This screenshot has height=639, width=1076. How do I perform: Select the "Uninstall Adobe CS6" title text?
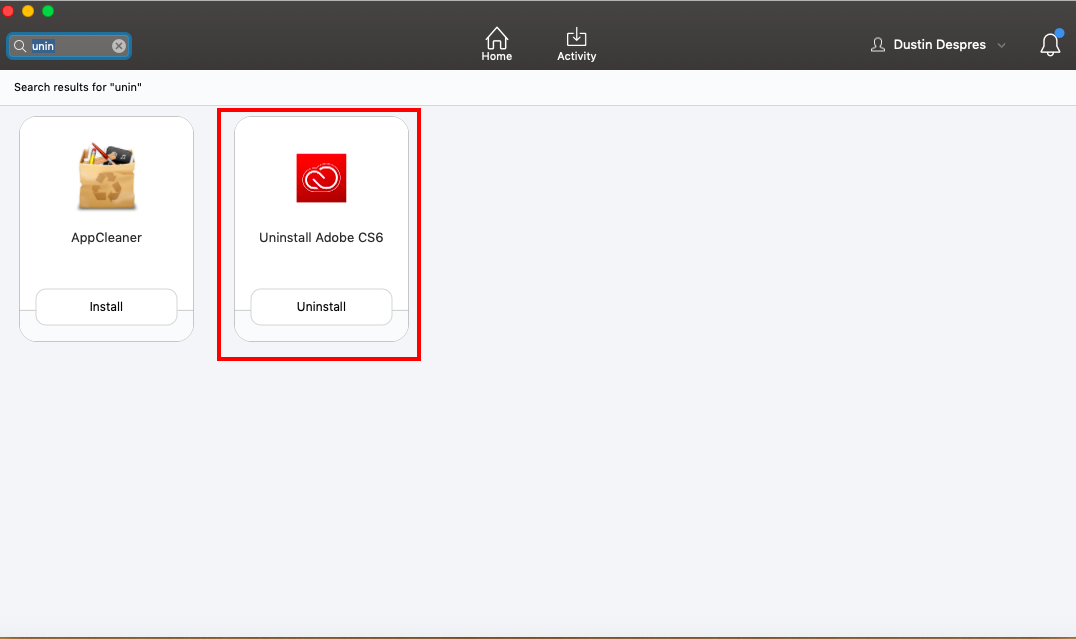(x=321, y=237)
